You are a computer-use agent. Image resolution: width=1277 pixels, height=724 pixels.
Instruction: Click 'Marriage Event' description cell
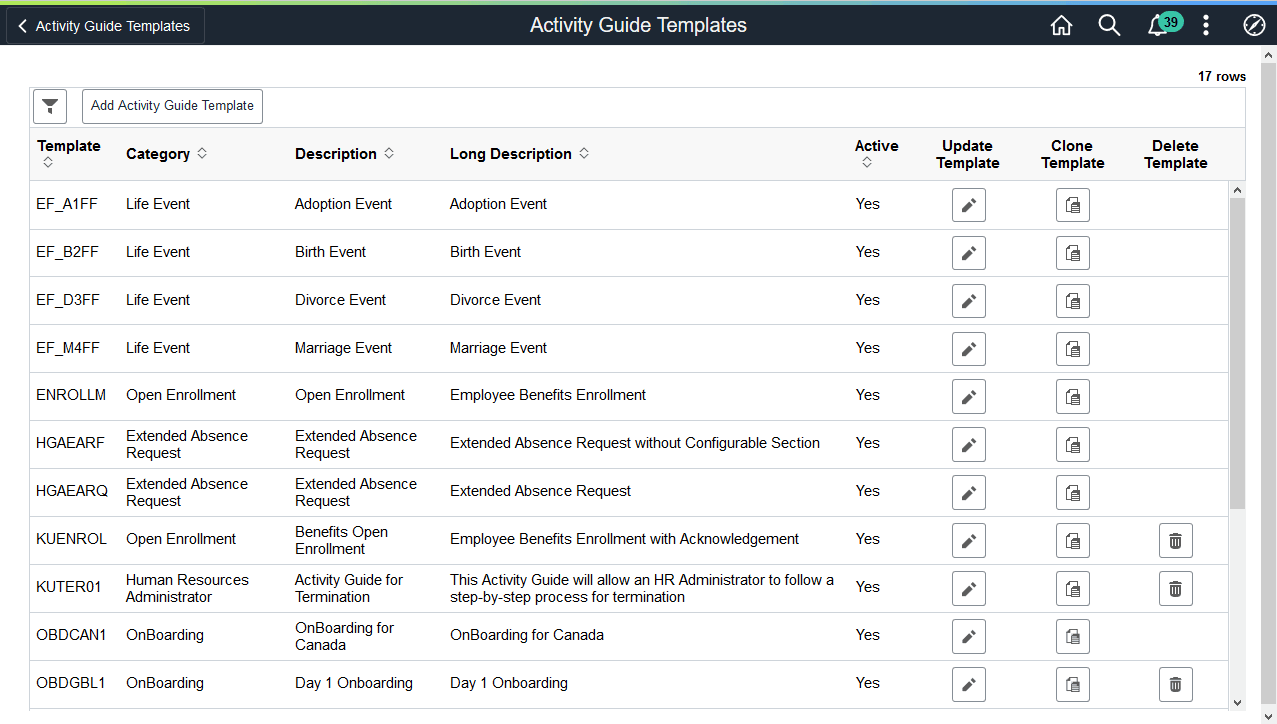point(343,348)
